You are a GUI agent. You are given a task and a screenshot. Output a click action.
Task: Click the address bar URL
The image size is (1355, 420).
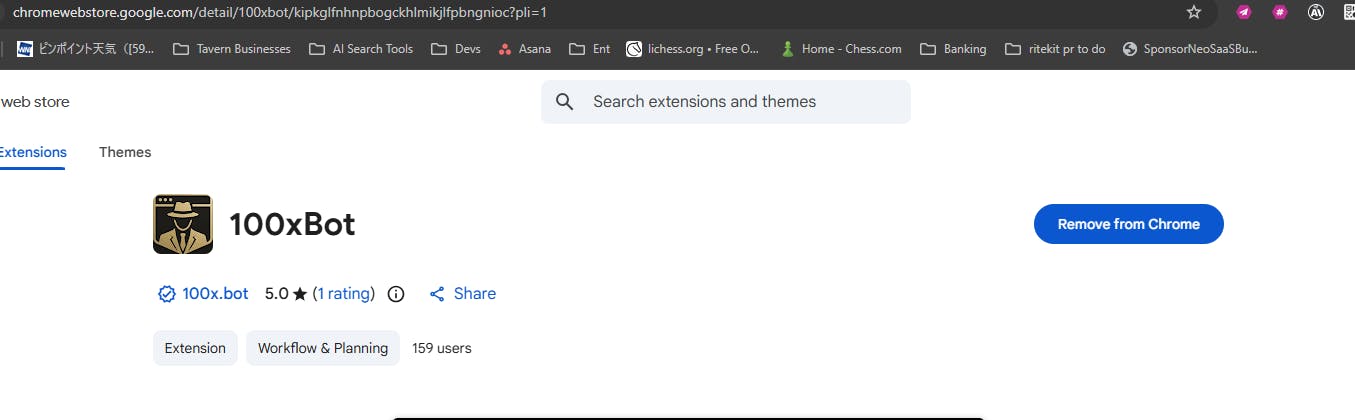click(279, 12)
